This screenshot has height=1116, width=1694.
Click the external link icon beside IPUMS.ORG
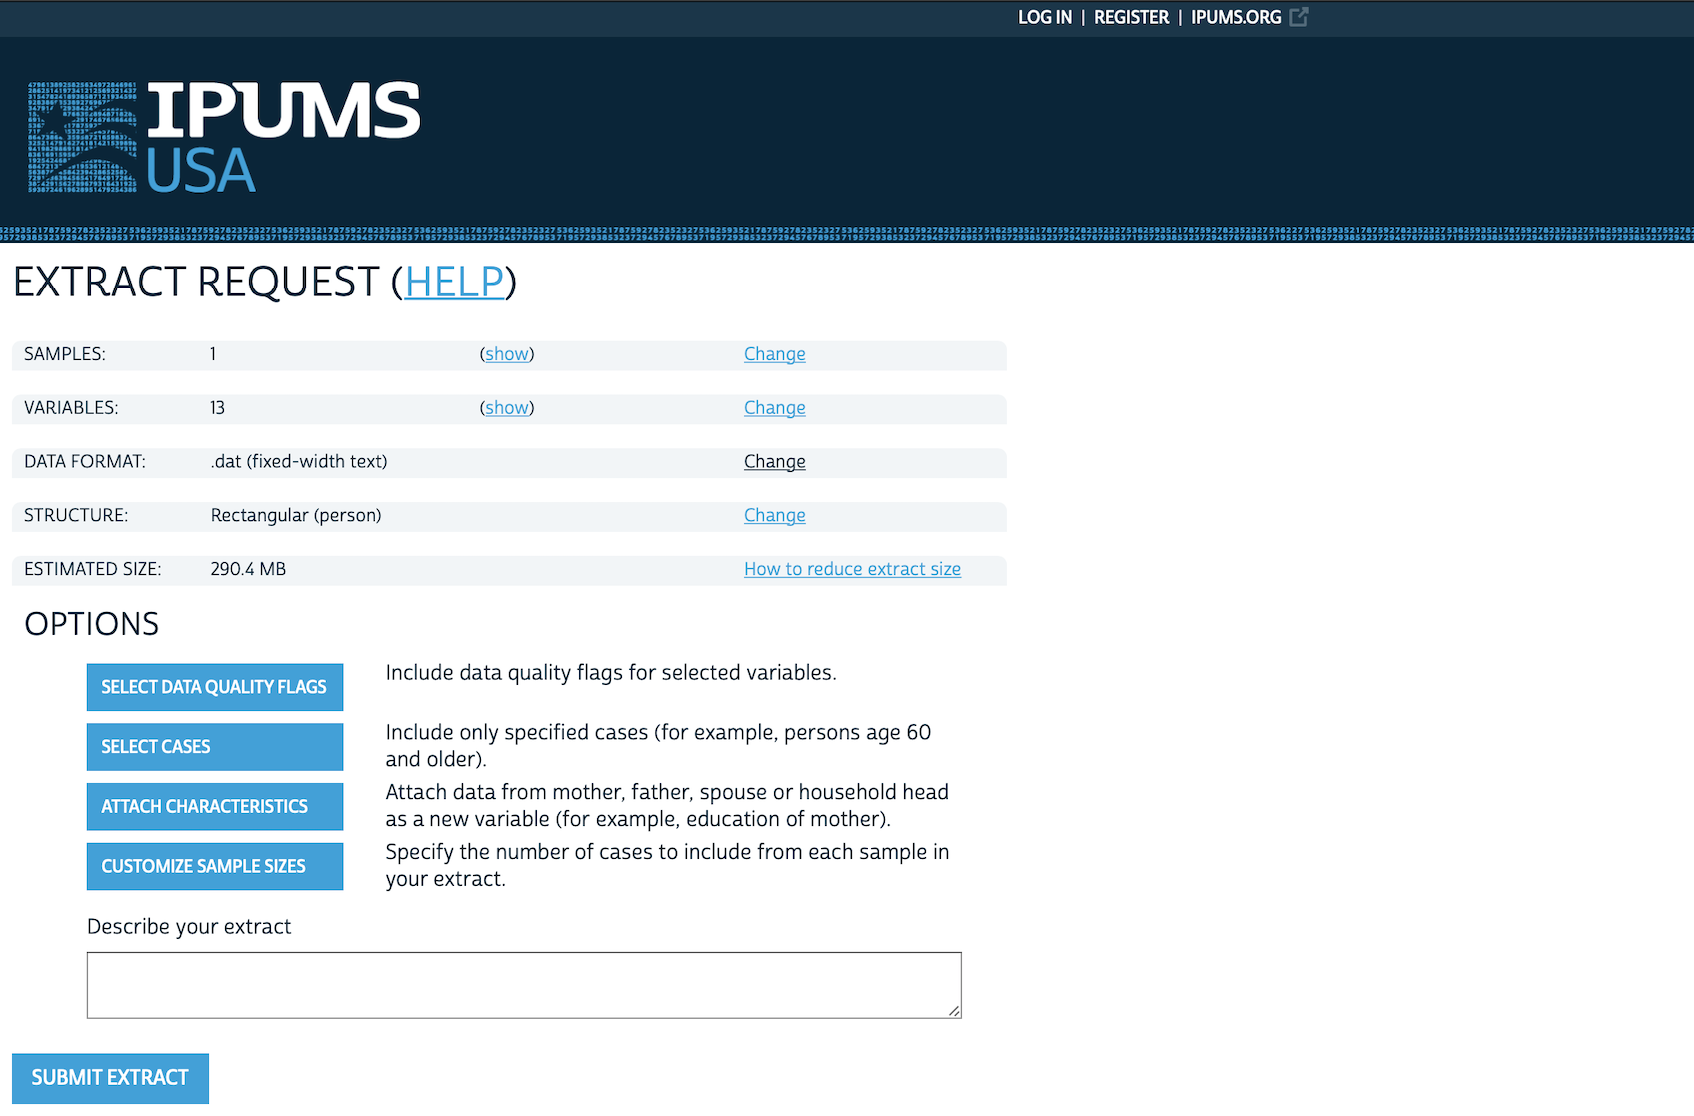1298,17
